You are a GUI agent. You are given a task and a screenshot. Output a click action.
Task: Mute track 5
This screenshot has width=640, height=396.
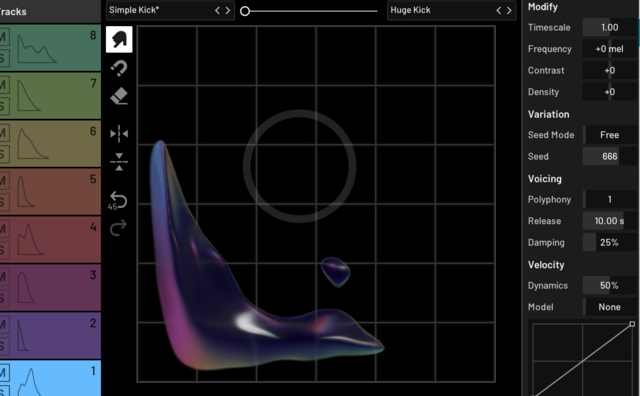coord(3,180)
